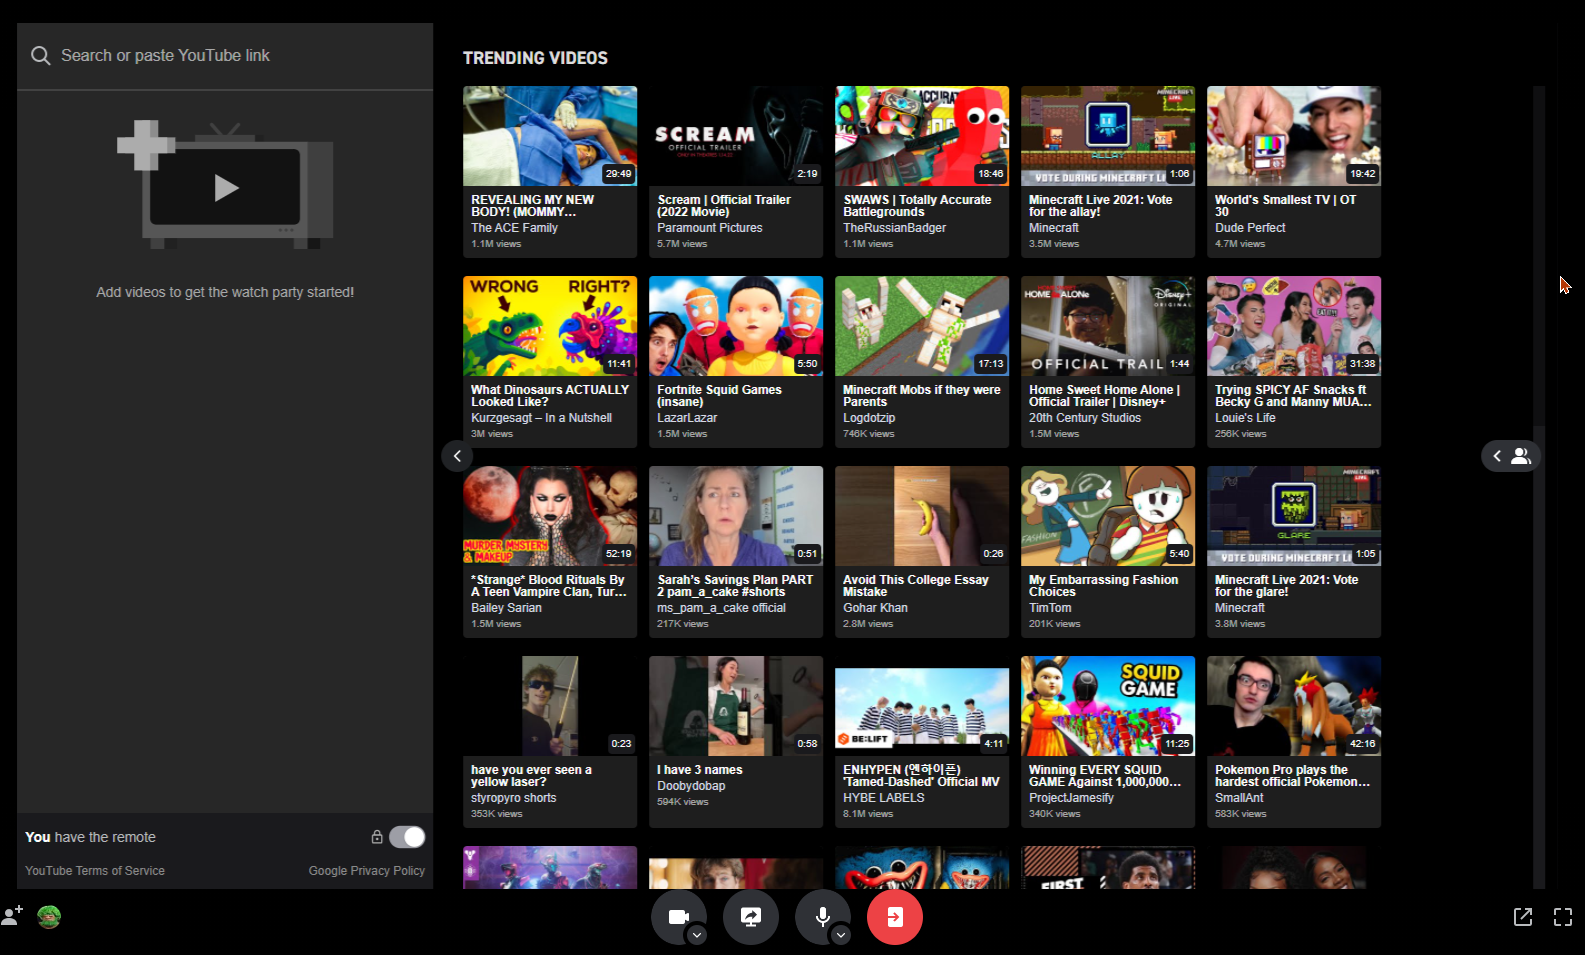Open camera options dropdown arrow
Viewport: 1585px width, 955px height.
697,935
